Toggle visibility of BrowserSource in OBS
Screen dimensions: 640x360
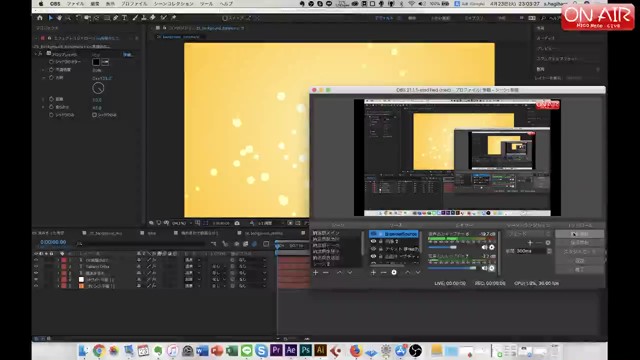pos(373,234)
